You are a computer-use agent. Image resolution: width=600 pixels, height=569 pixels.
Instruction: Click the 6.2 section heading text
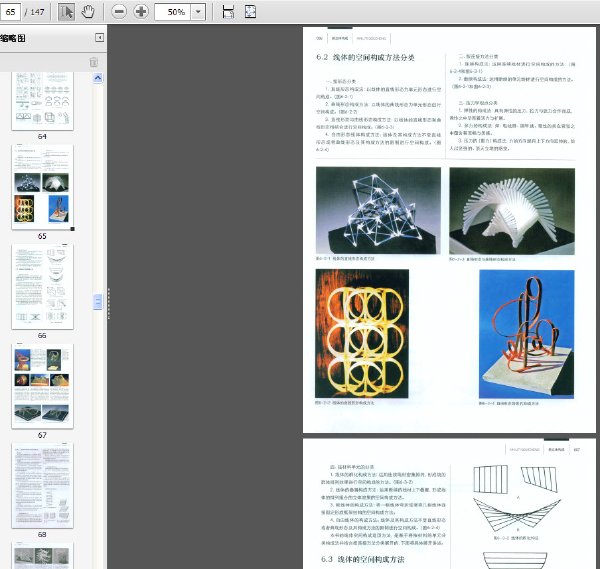(365, 58)
